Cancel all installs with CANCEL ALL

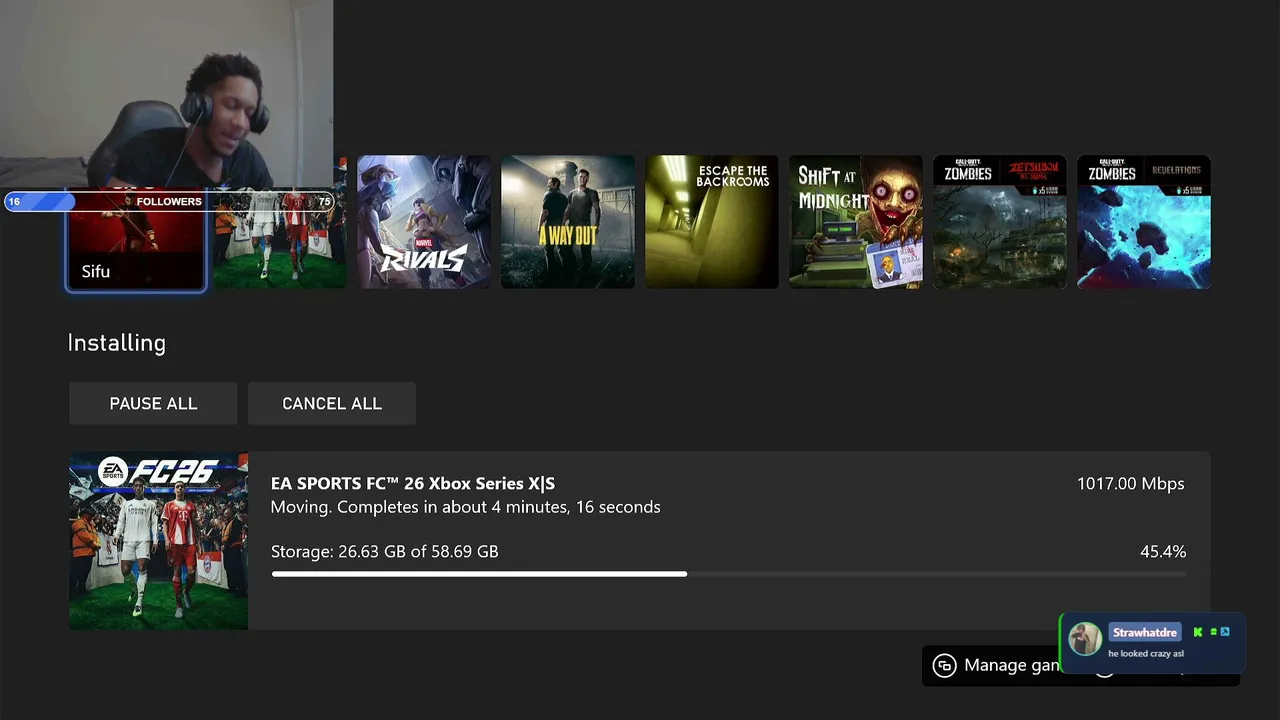point(332,403)
